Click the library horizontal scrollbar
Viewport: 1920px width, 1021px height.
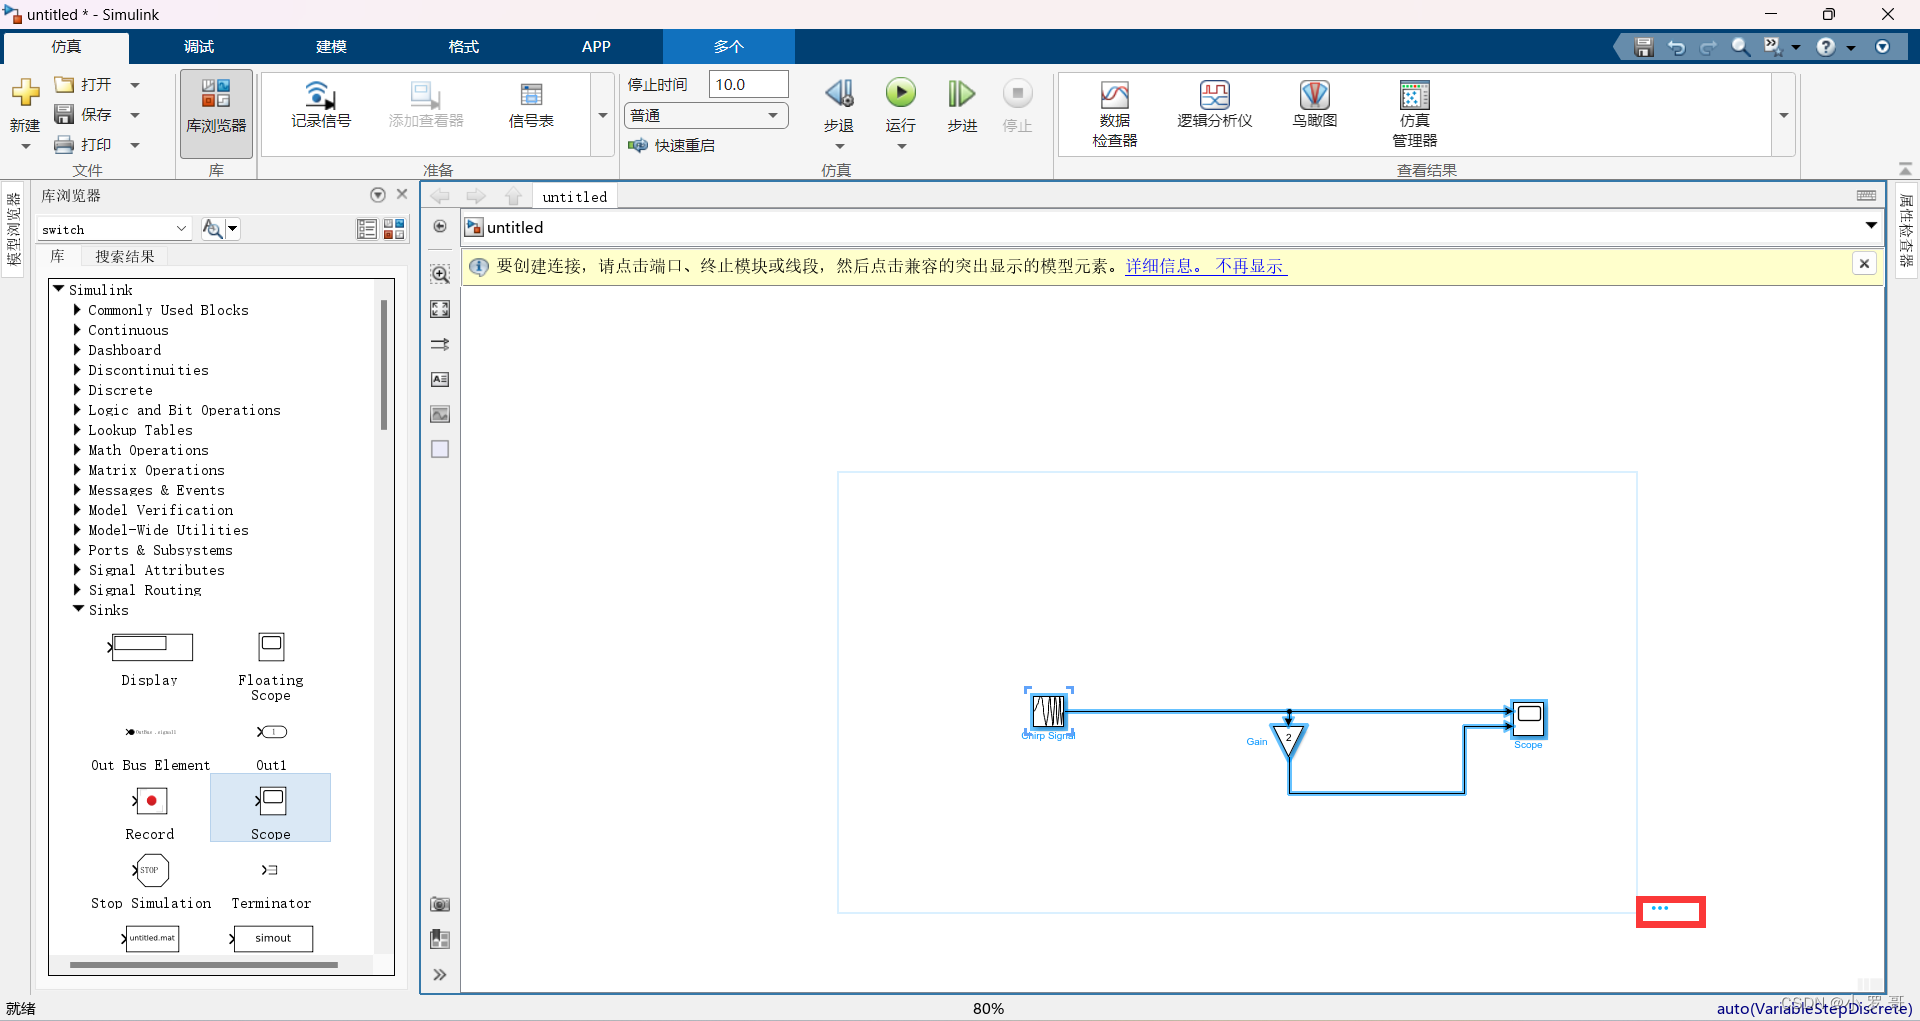[x=204, y=965]
